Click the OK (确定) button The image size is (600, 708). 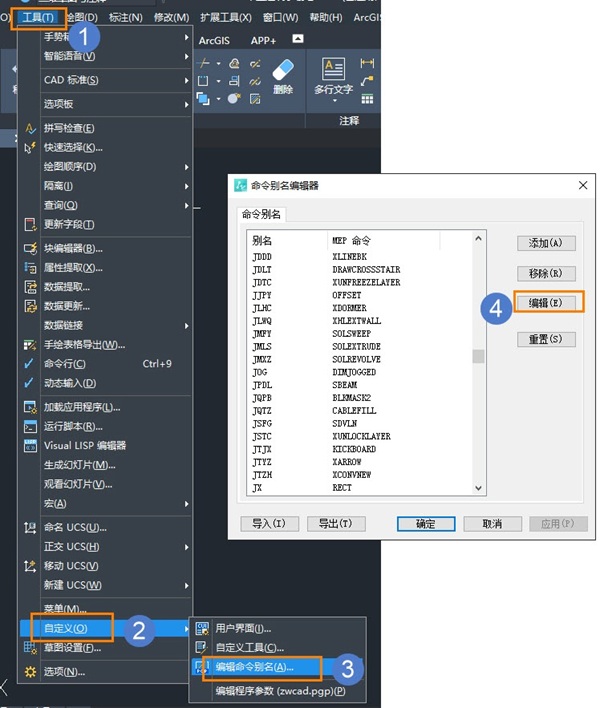tap(426, 524)
